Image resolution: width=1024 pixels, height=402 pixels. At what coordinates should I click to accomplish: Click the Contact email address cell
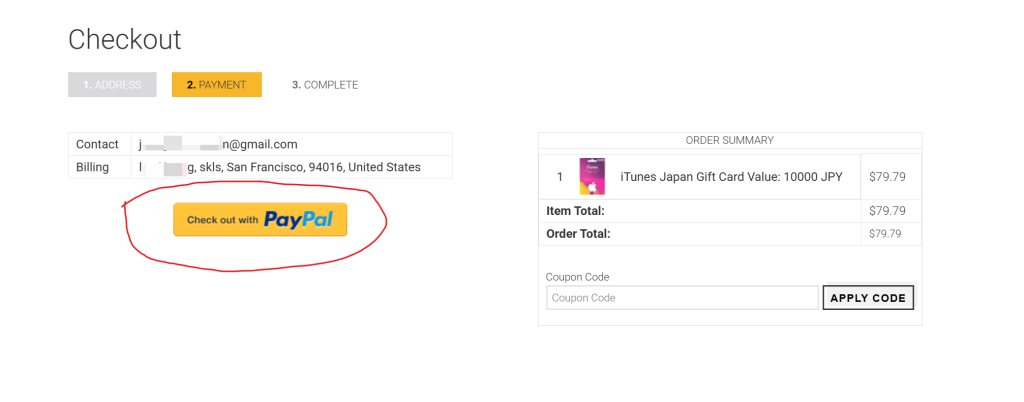(x=291, y=144)
